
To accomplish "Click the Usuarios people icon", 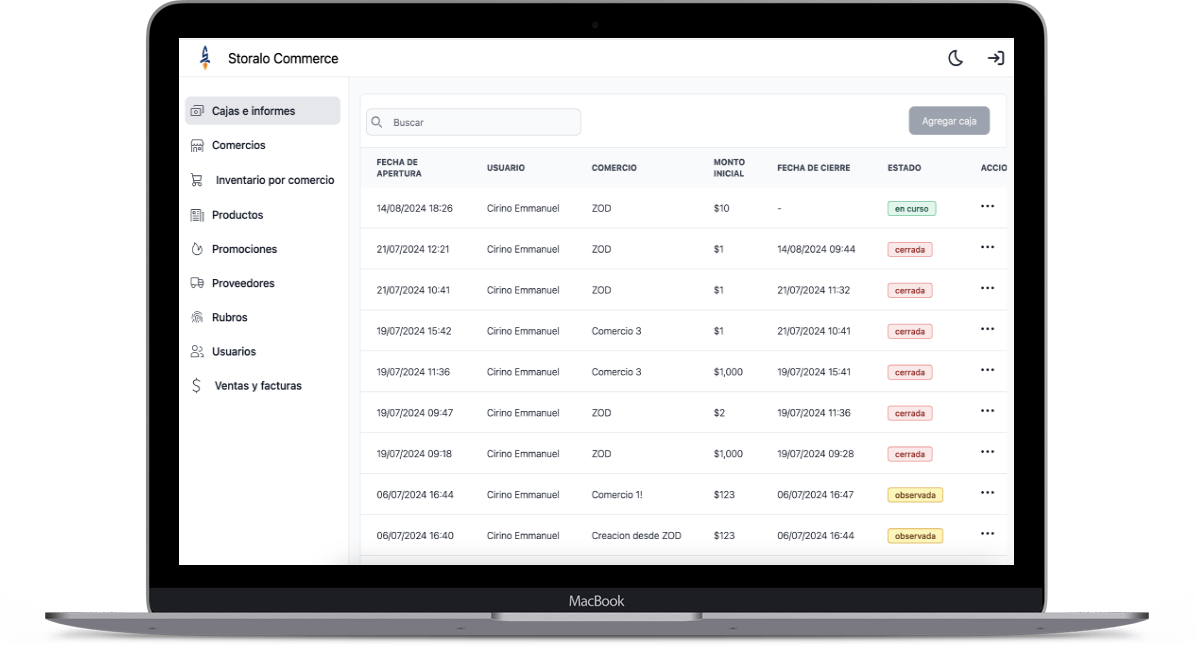I will pos(197,352).
